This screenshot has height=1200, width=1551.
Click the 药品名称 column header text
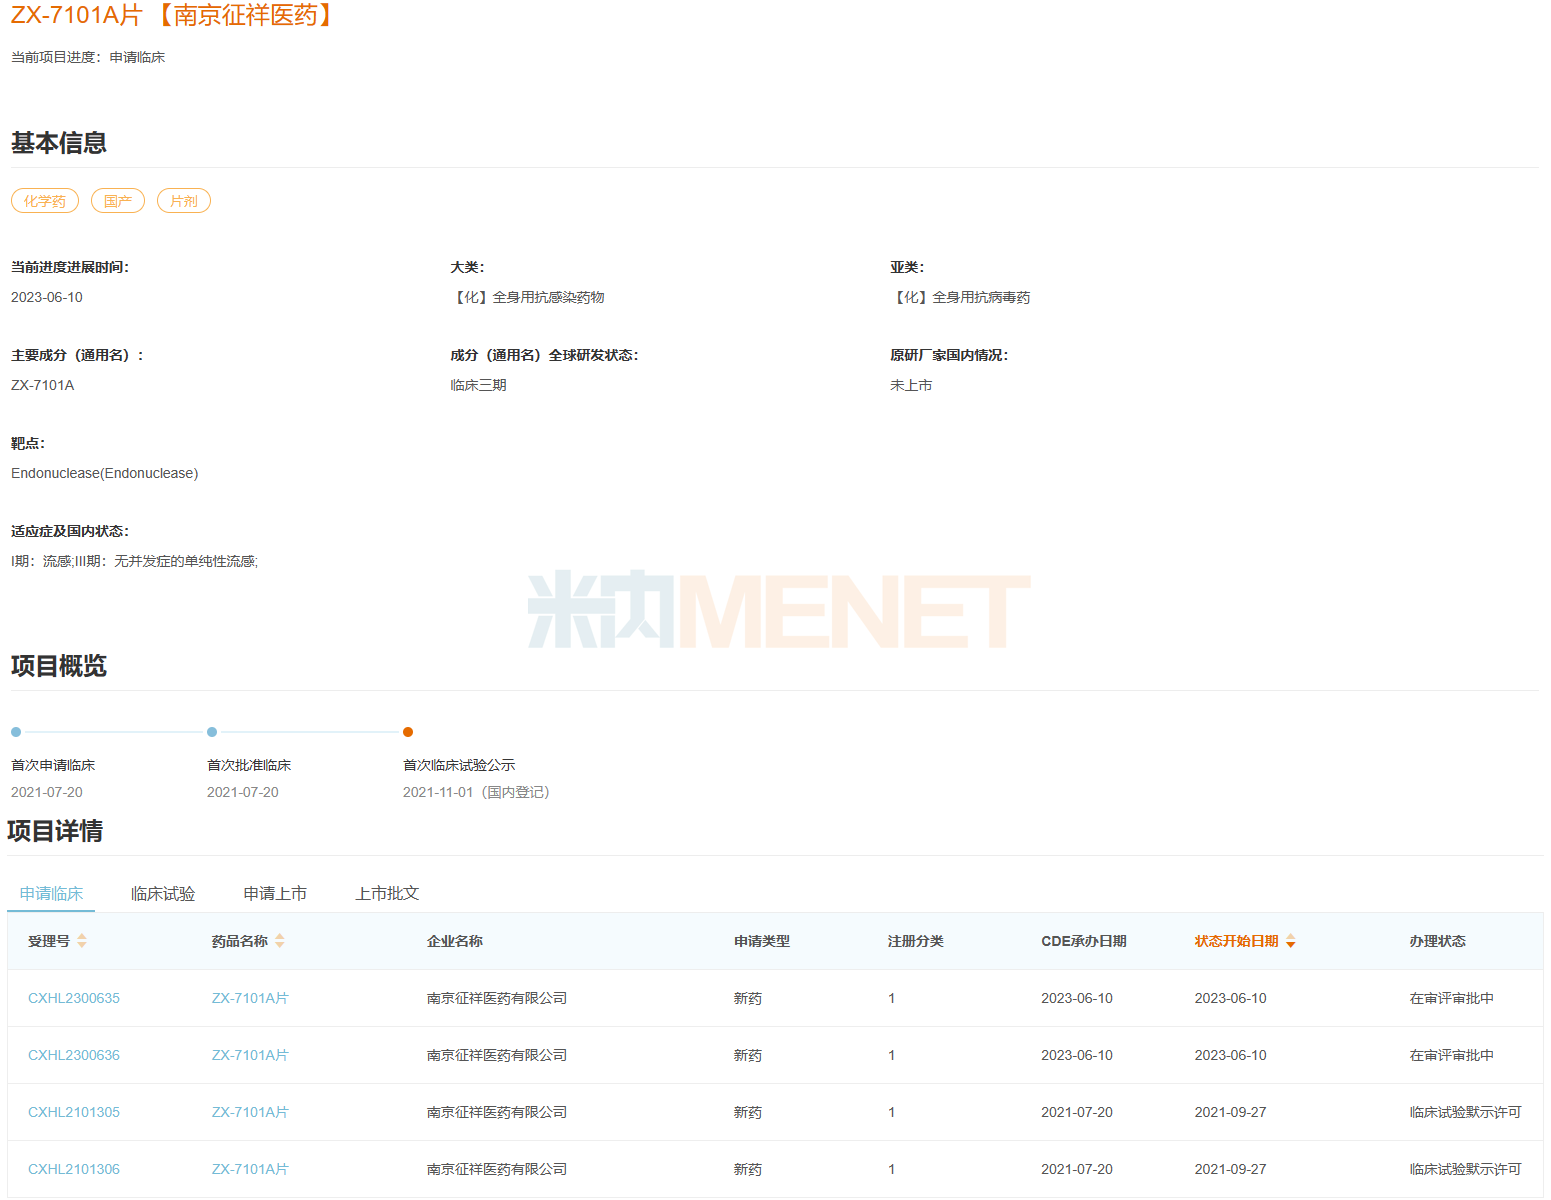(240, 941)
